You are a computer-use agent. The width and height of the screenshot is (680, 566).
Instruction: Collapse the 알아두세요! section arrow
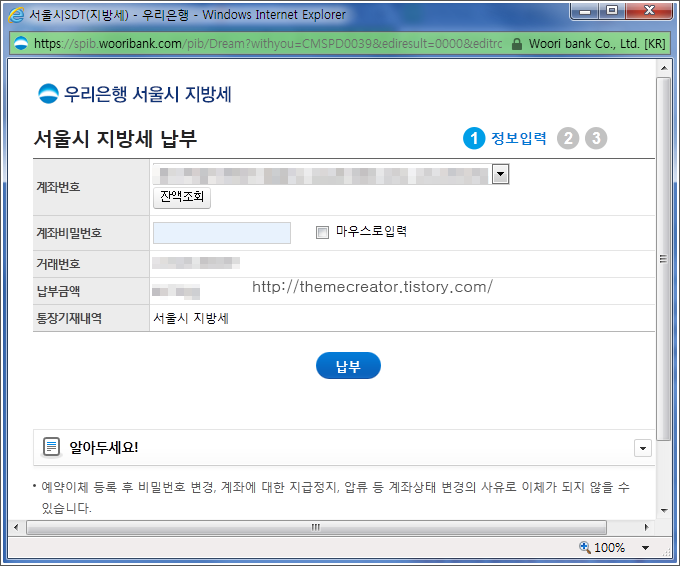click(643, 448)
